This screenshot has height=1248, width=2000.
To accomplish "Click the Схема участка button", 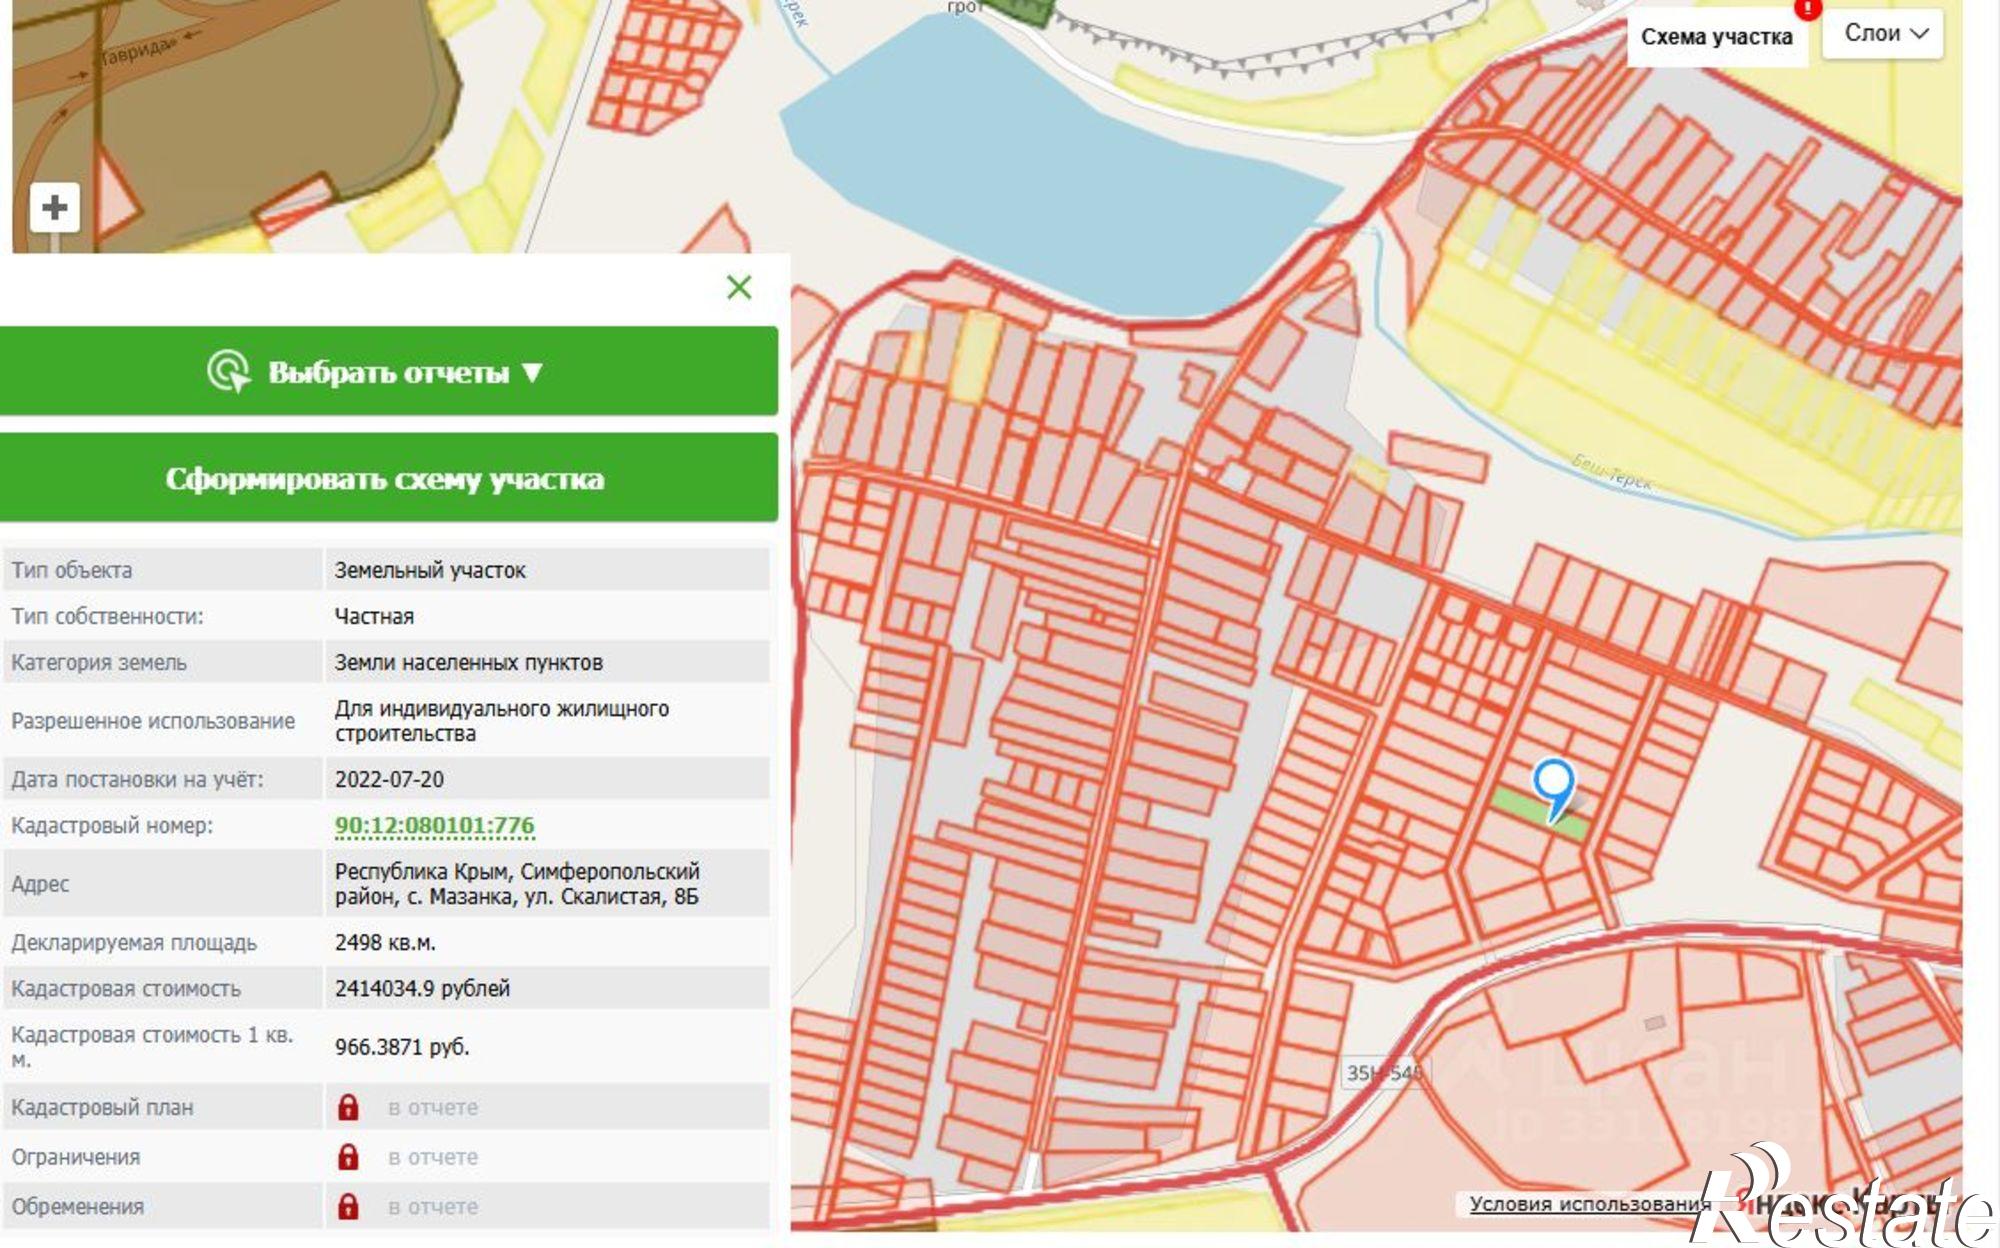I will pos(1716,37).
